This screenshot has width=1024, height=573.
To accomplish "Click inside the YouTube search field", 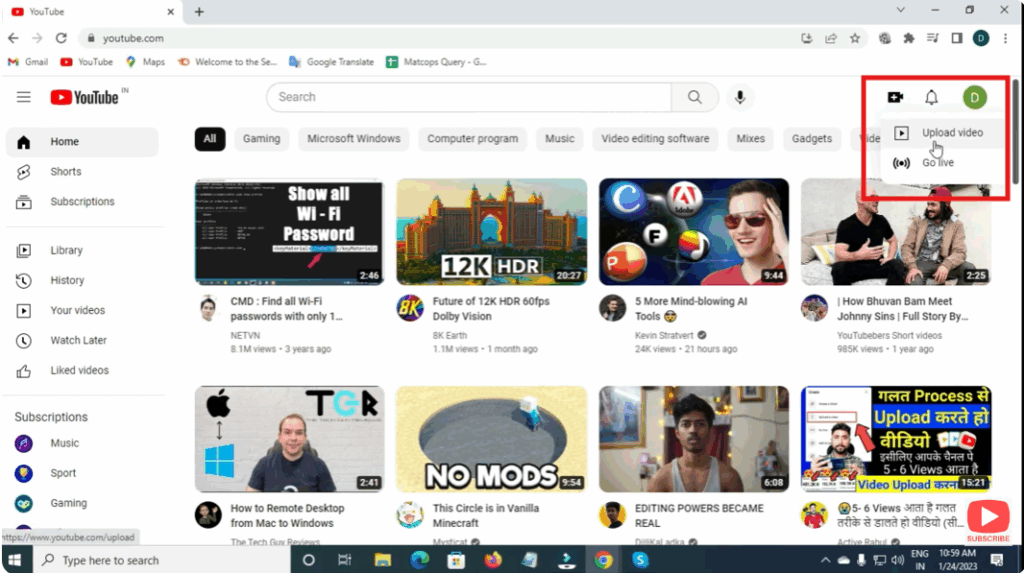I will click(x=470, y=97).
